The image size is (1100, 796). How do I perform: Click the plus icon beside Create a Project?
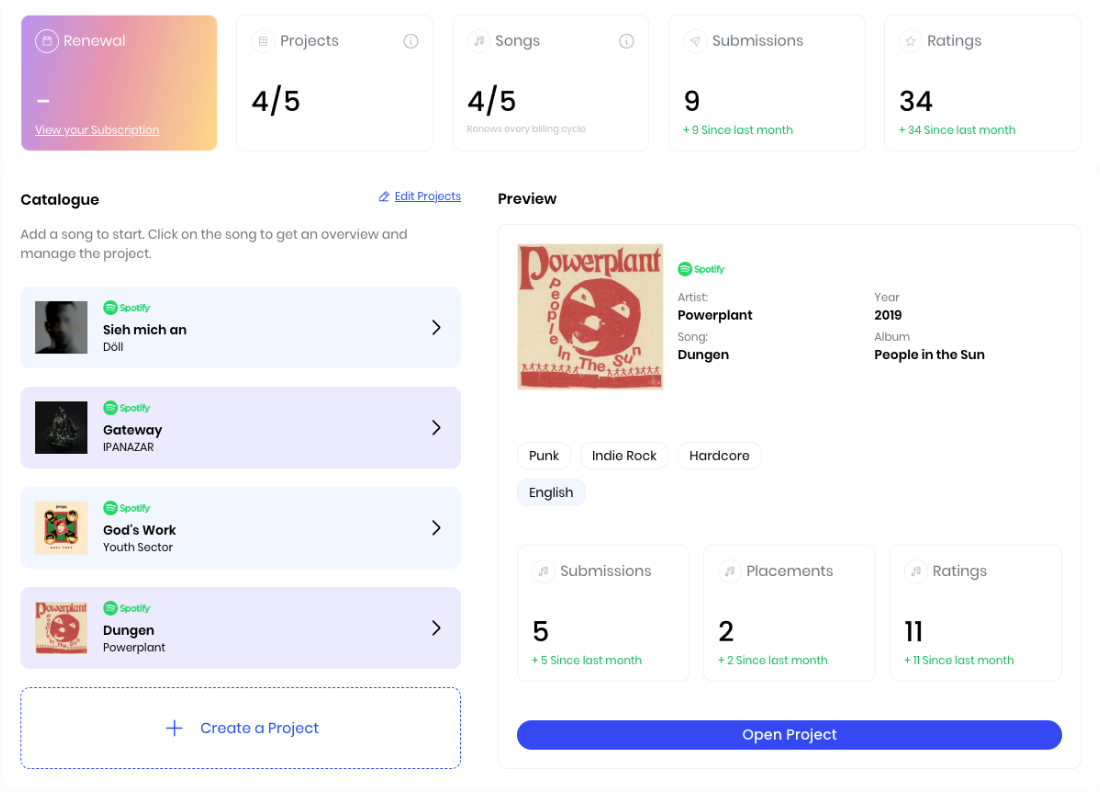tap(174, 728)
